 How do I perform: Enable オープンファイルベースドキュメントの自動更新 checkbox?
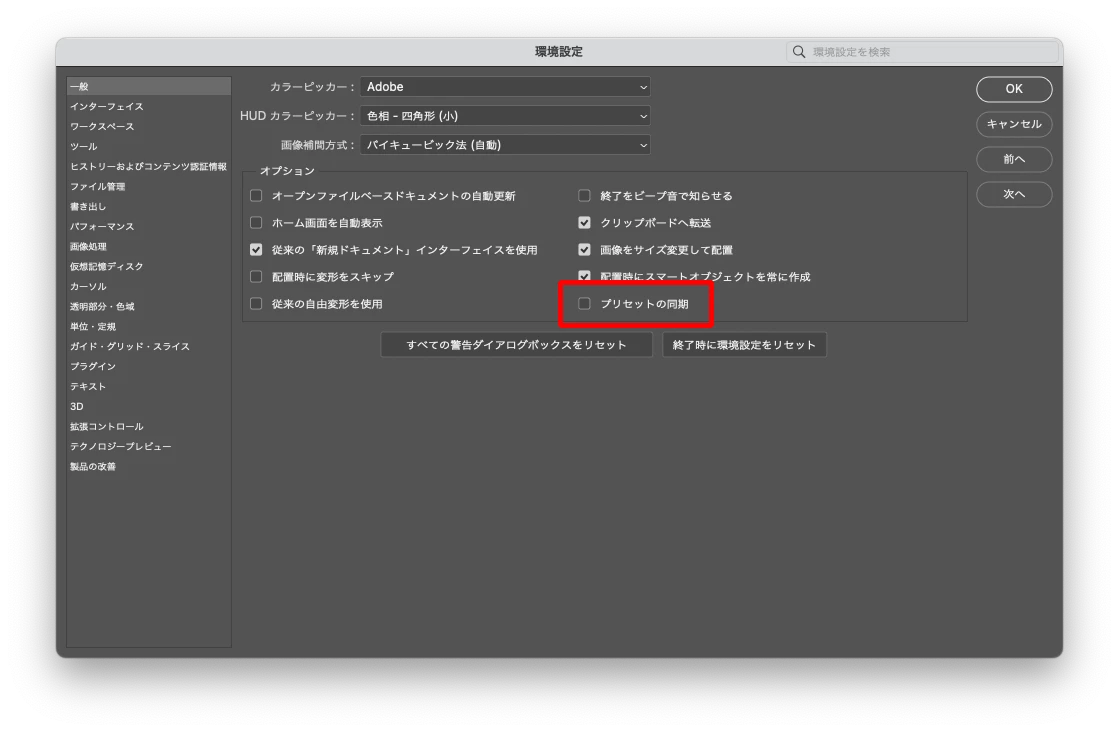[256, 195]
